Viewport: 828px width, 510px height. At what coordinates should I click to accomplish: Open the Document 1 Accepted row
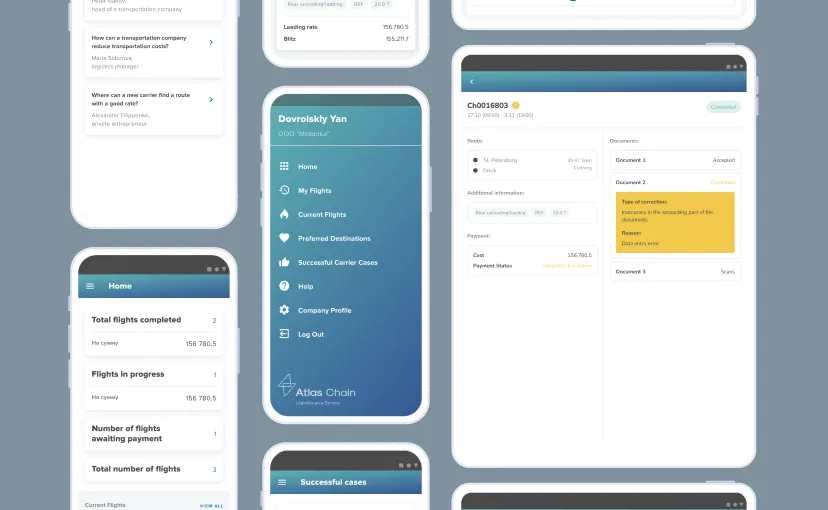tap(675, 160)
